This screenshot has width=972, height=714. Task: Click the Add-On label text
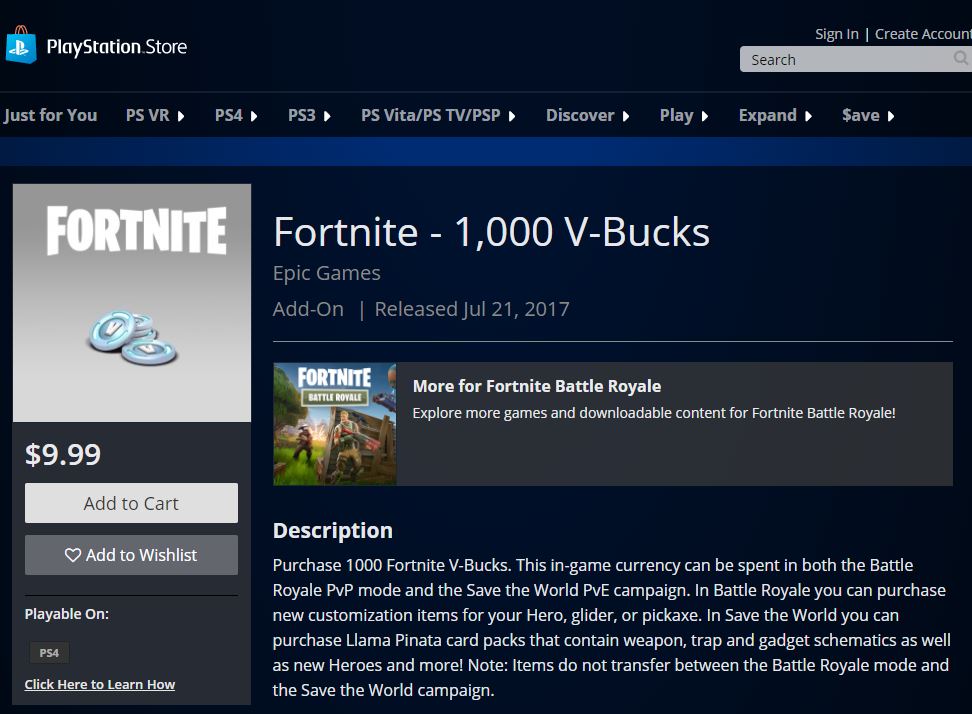[308, 309]
